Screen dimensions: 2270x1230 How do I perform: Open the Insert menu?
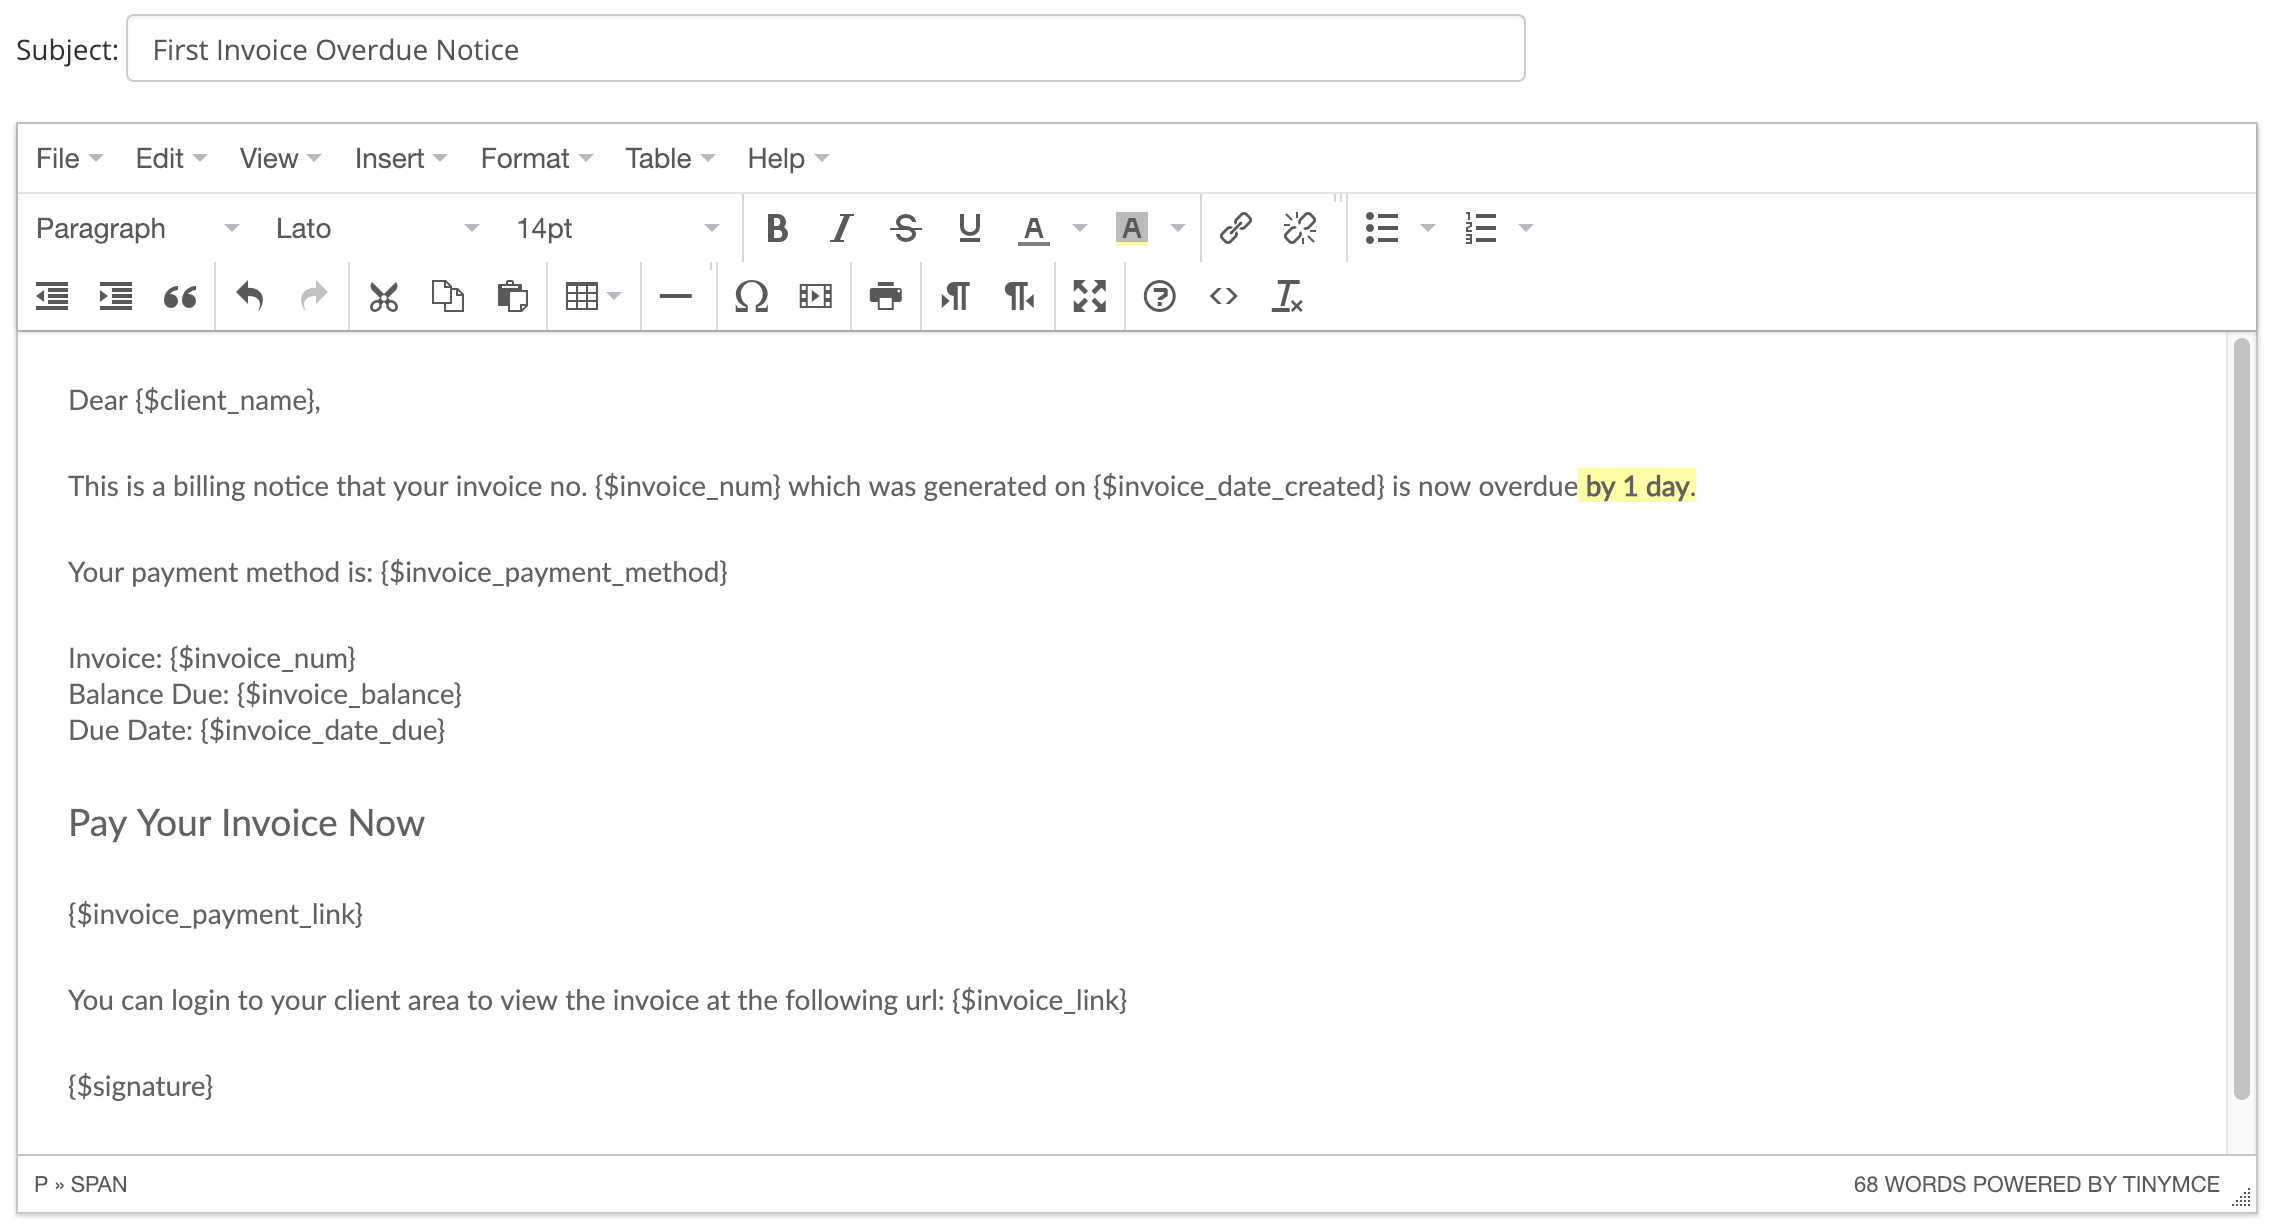pos(400,158)
